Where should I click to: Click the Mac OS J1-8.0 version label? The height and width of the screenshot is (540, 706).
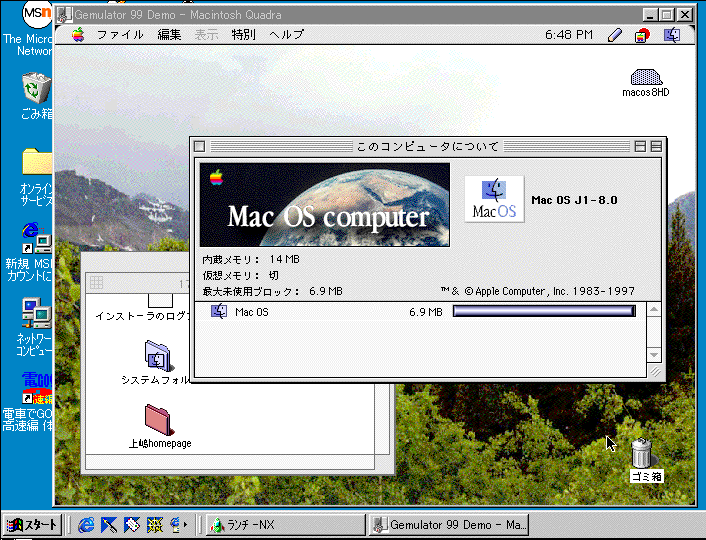(574, 200)
